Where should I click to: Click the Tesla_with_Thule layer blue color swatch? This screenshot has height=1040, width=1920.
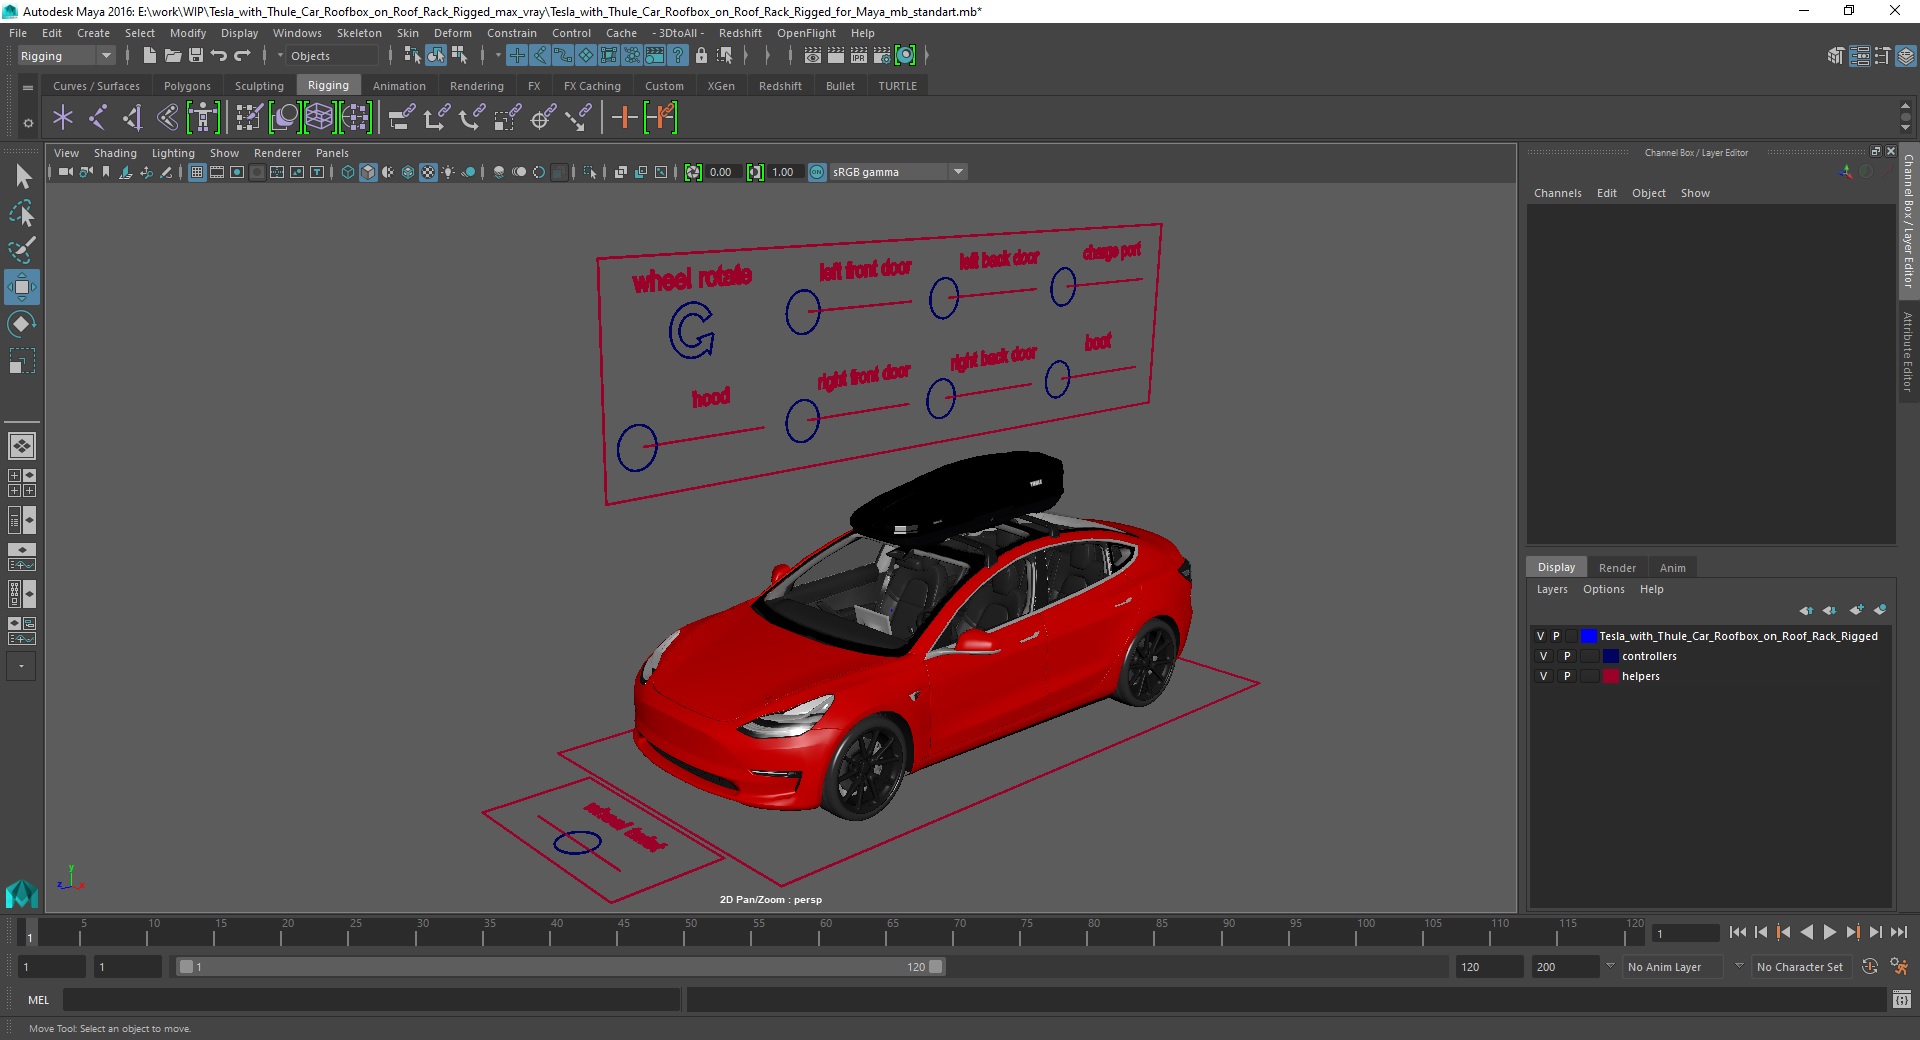(1588, 636)
